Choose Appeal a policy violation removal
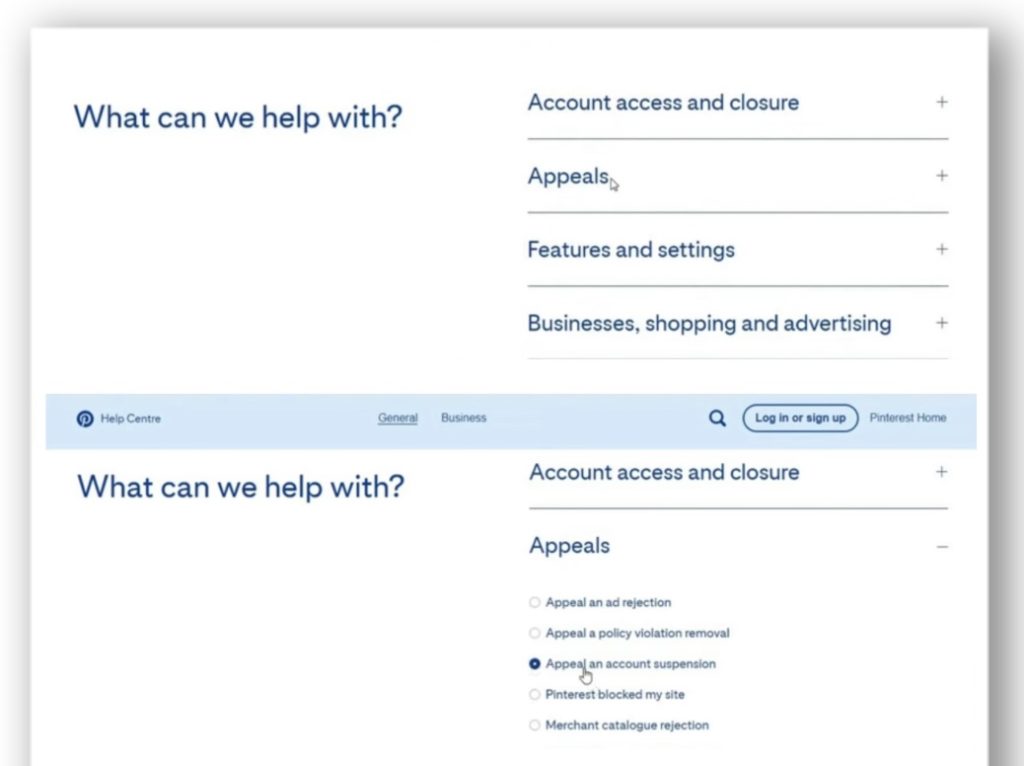The image size is (1024, 766). pyautogui.click(x=535, y=634)
